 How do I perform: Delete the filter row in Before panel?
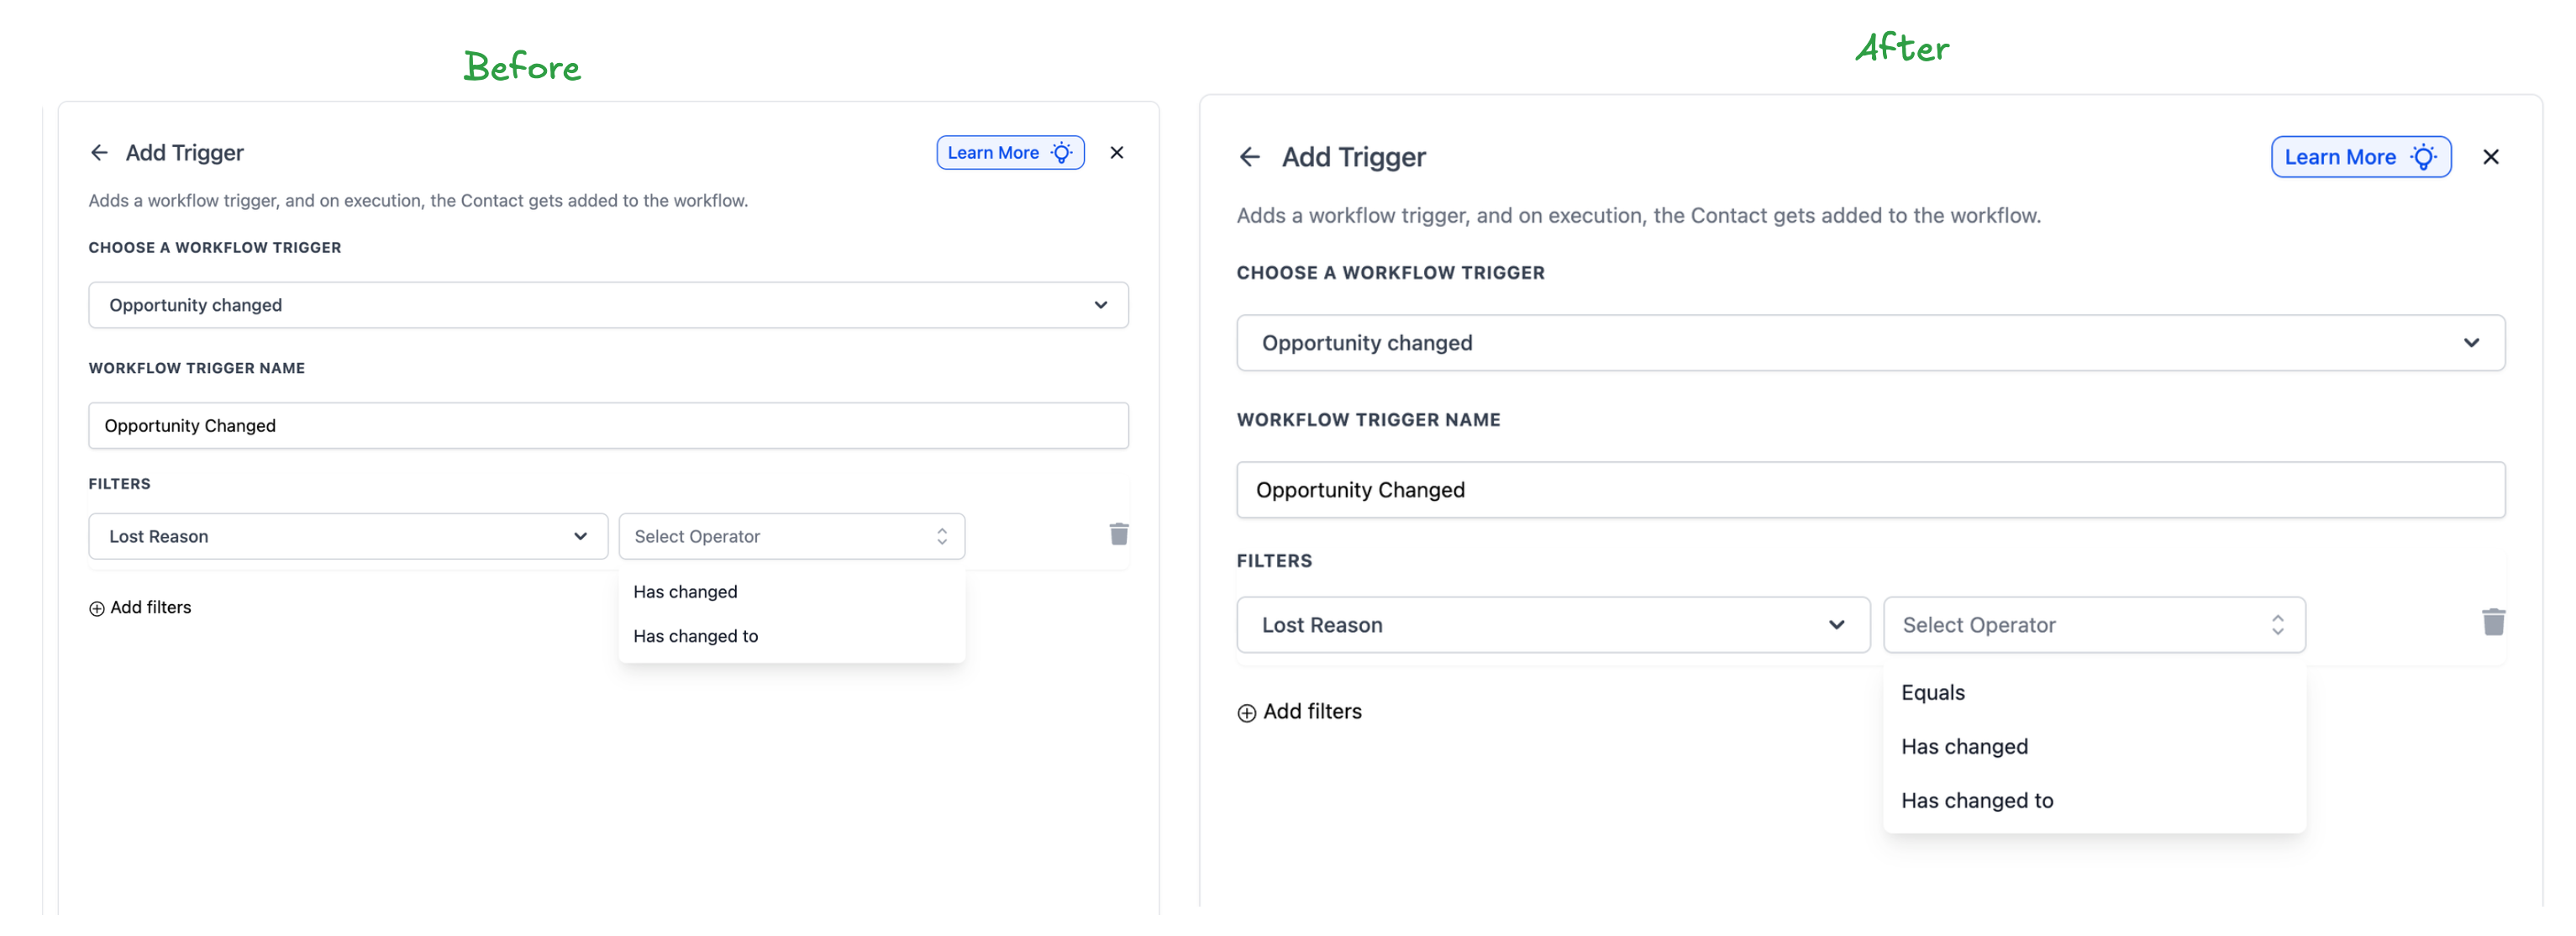[x=1118, y=534]
